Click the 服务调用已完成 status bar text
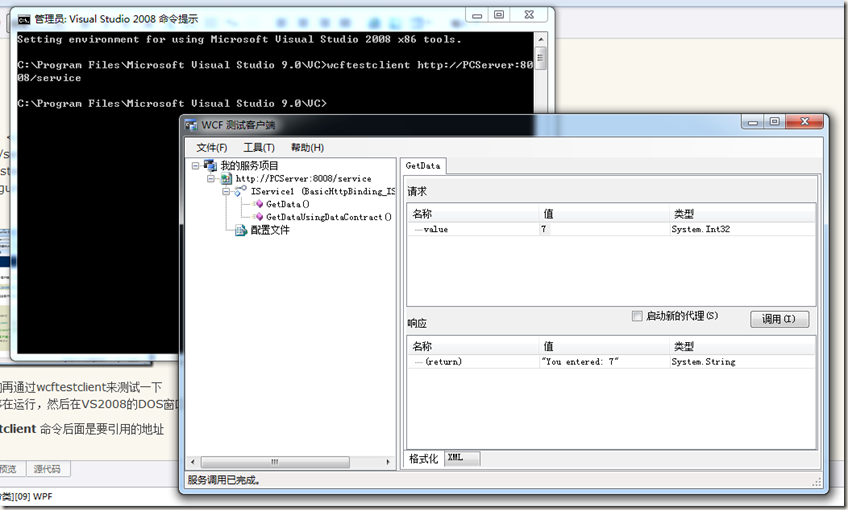The width and height of the screenshot is (848, 510). (223, 480)
